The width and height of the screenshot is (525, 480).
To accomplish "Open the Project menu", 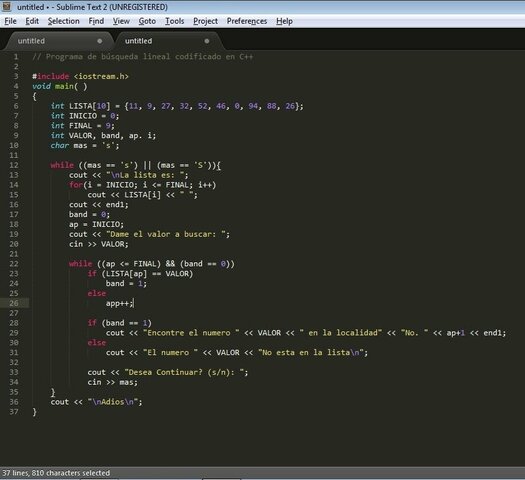I will click(205, 21).
